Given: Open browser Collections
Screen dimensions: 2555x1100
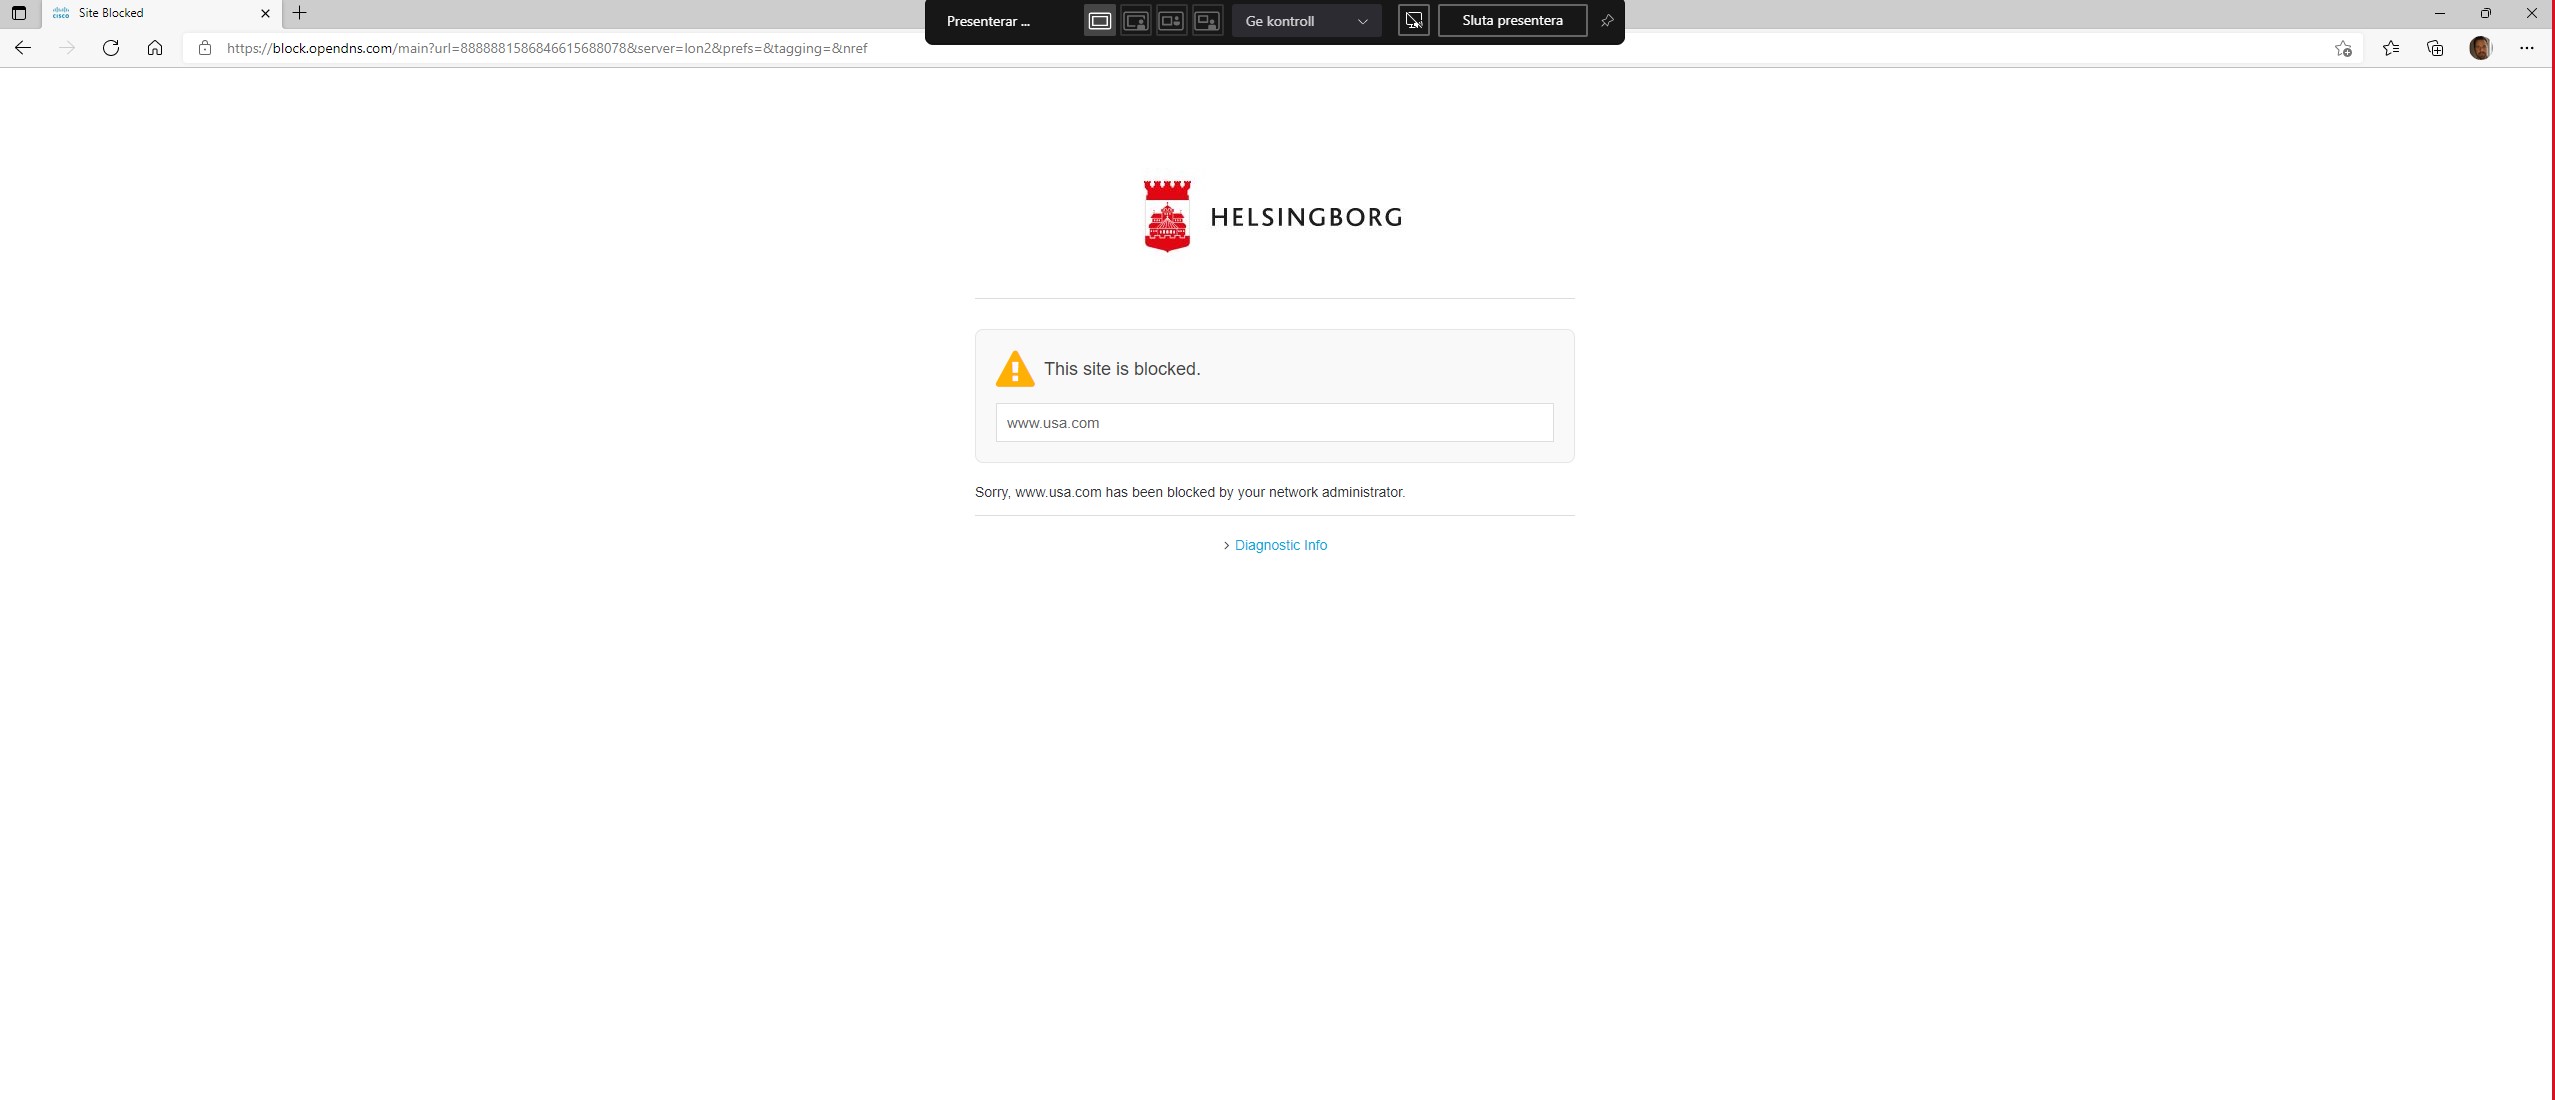Looking at the screenshot, I should 2435,48.
